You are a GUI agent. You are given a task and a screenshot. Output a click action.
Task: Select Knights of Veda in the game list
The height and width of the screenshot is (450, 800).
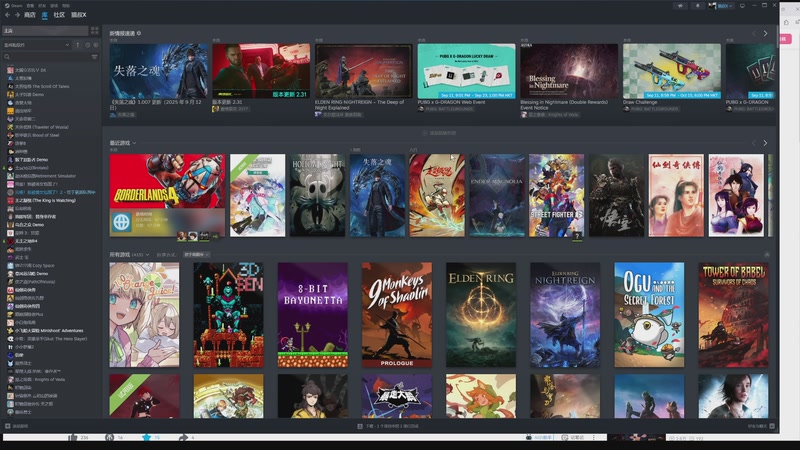[x=39, y=380]
